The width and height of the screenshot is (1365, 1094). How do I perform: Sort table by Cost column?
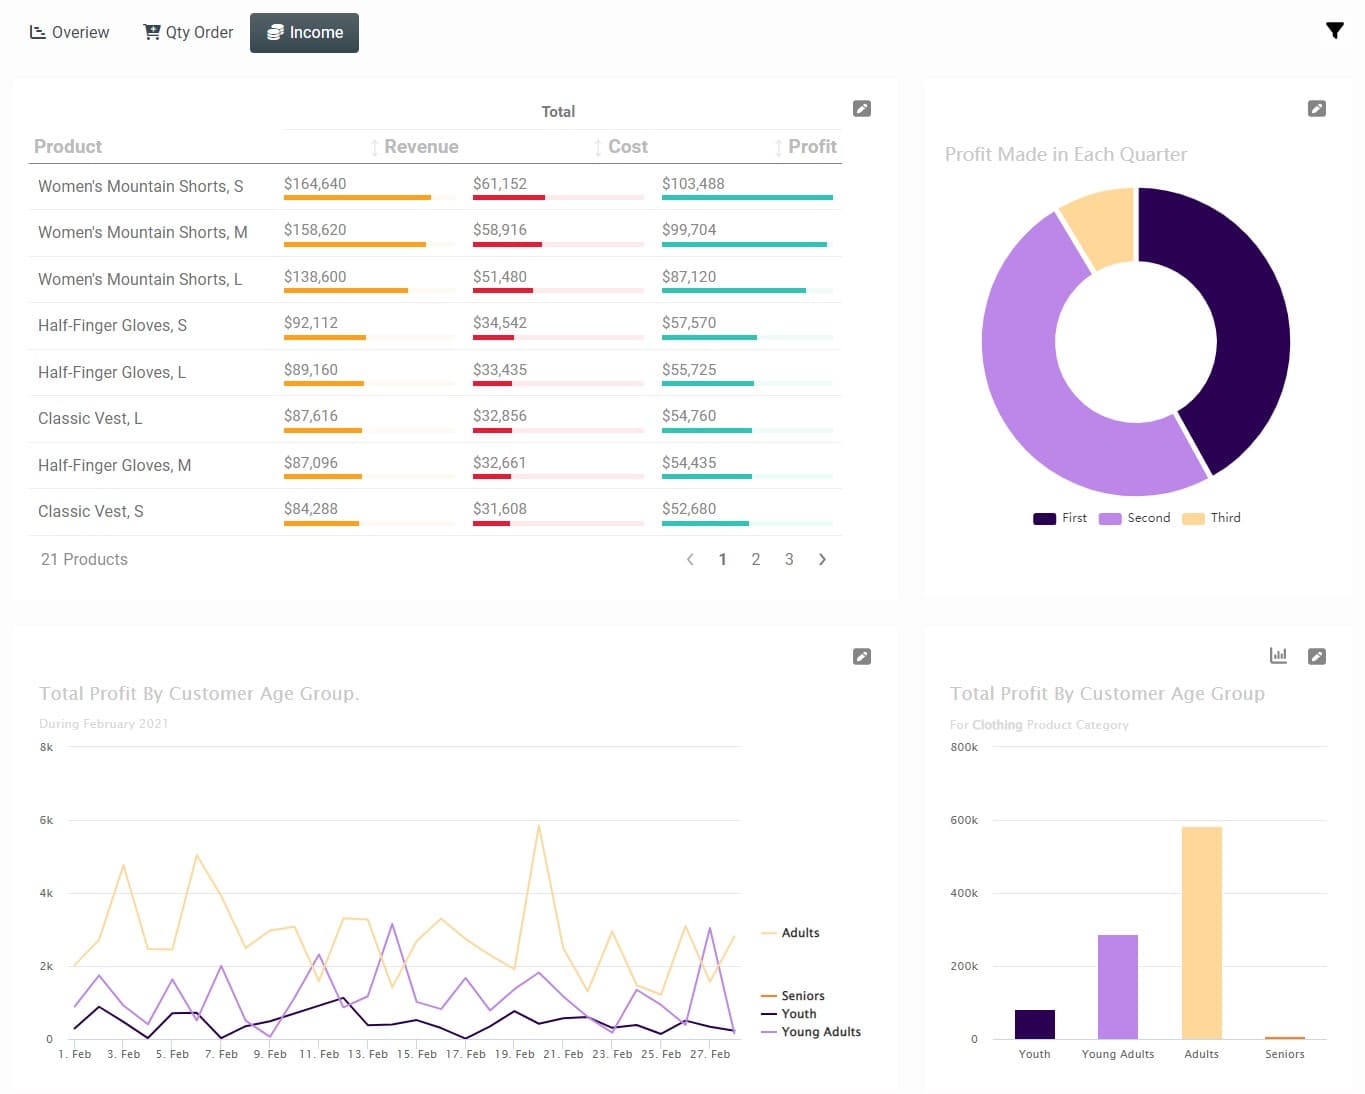click(x=622, y=147)
